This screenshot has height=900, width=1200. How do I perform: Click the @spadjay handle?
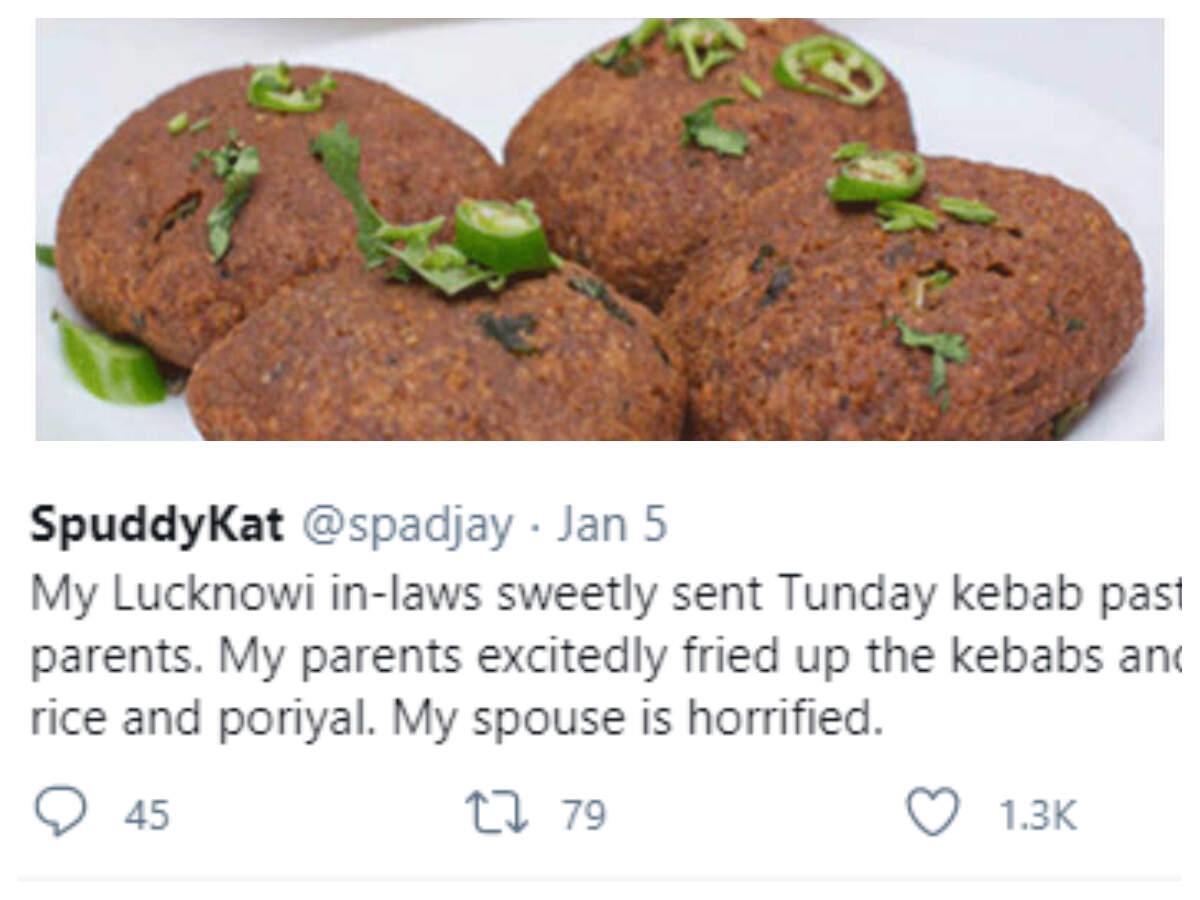[x=407, y=526]
